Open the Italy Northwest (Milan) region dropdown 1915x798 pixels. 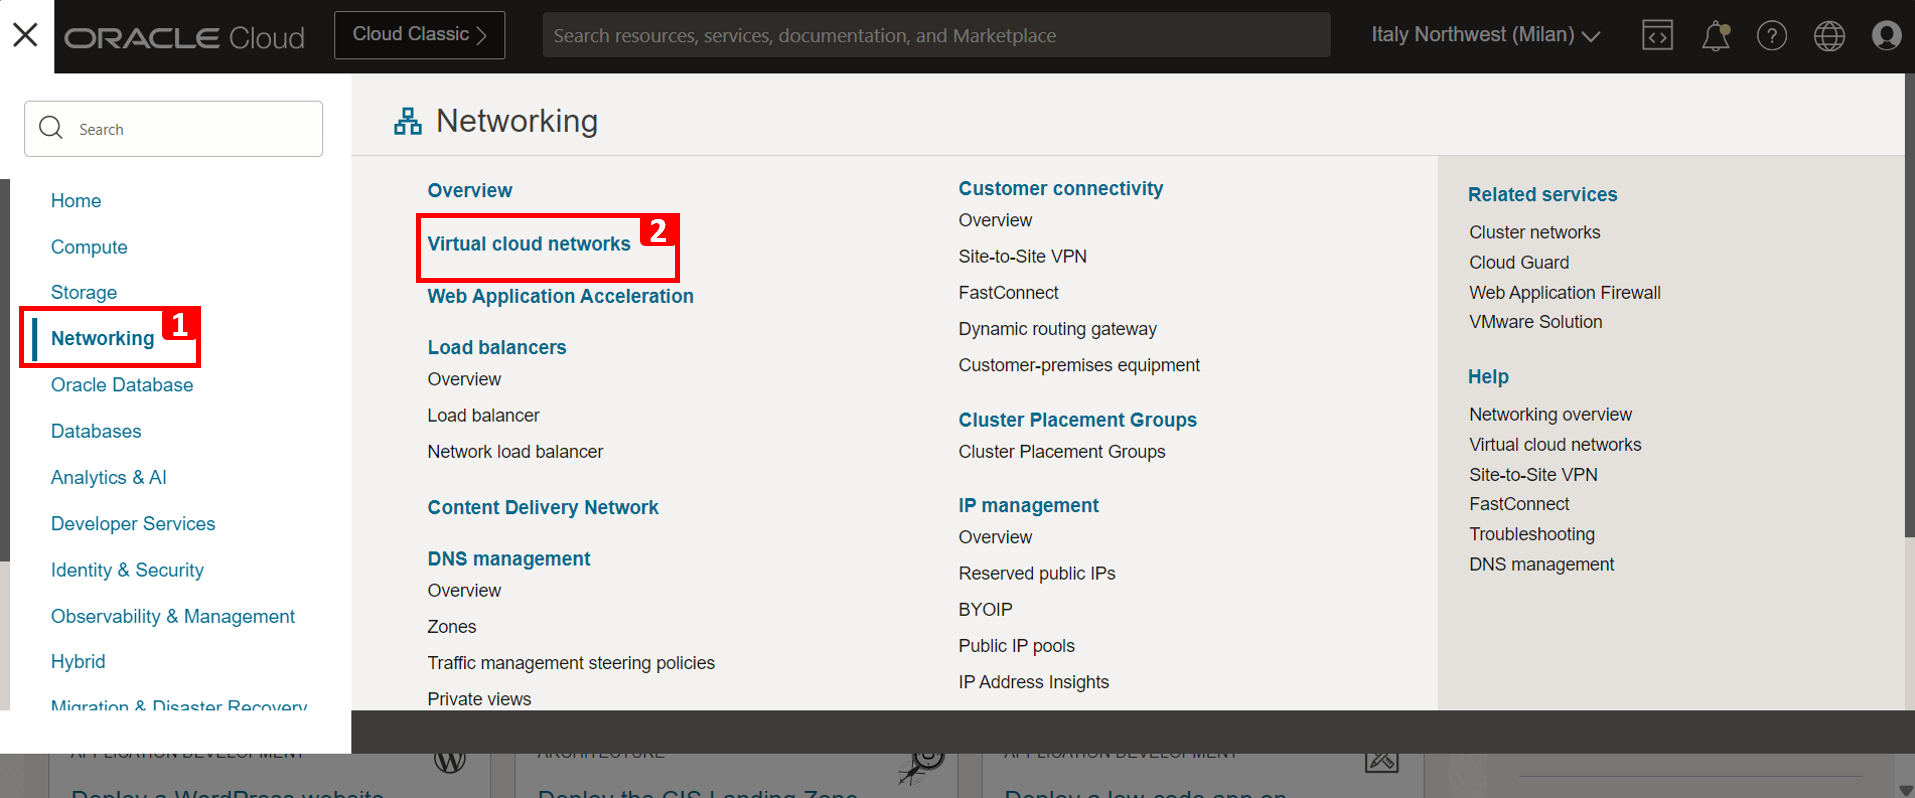(1485, 35)
